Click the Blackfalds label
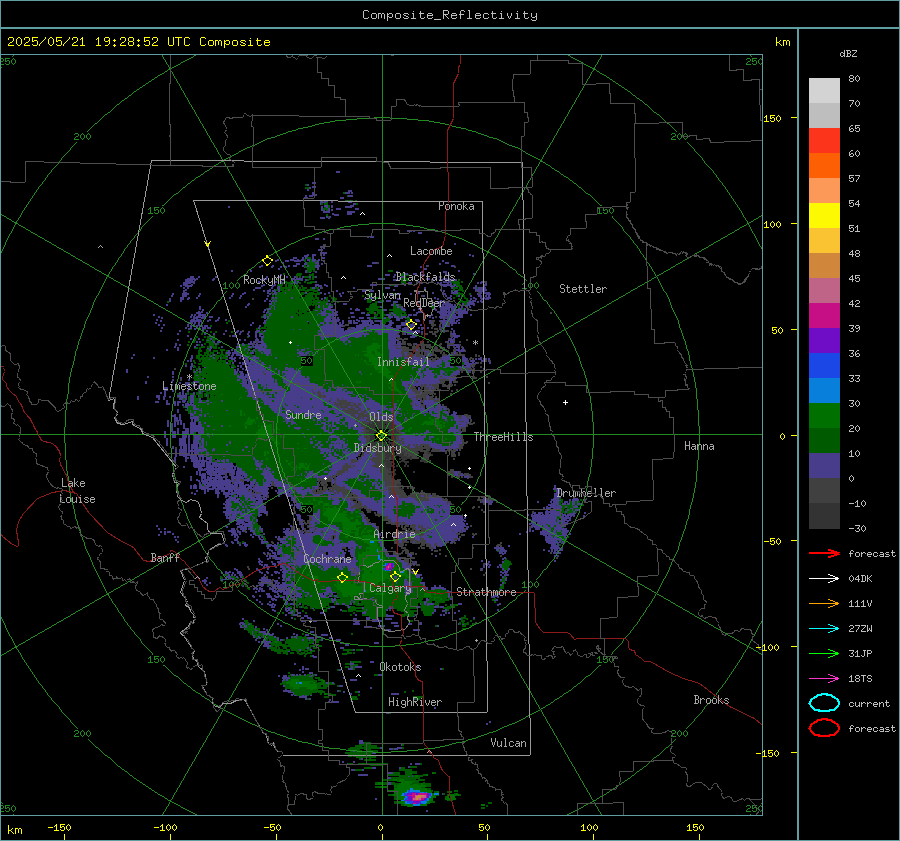Screen dimensions: 900x841 (425, 277)
